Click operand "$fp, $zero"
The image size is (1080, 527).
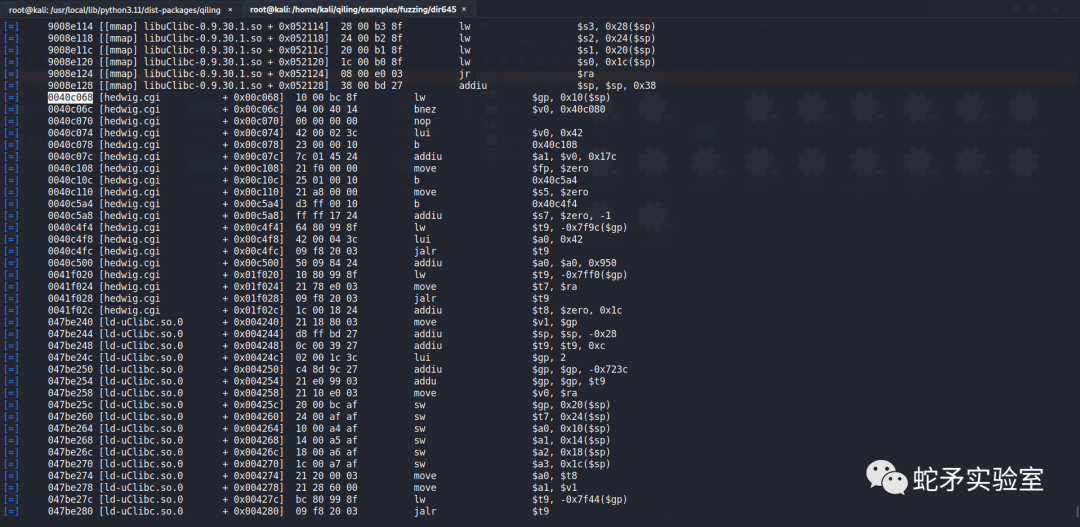point(560,168)
